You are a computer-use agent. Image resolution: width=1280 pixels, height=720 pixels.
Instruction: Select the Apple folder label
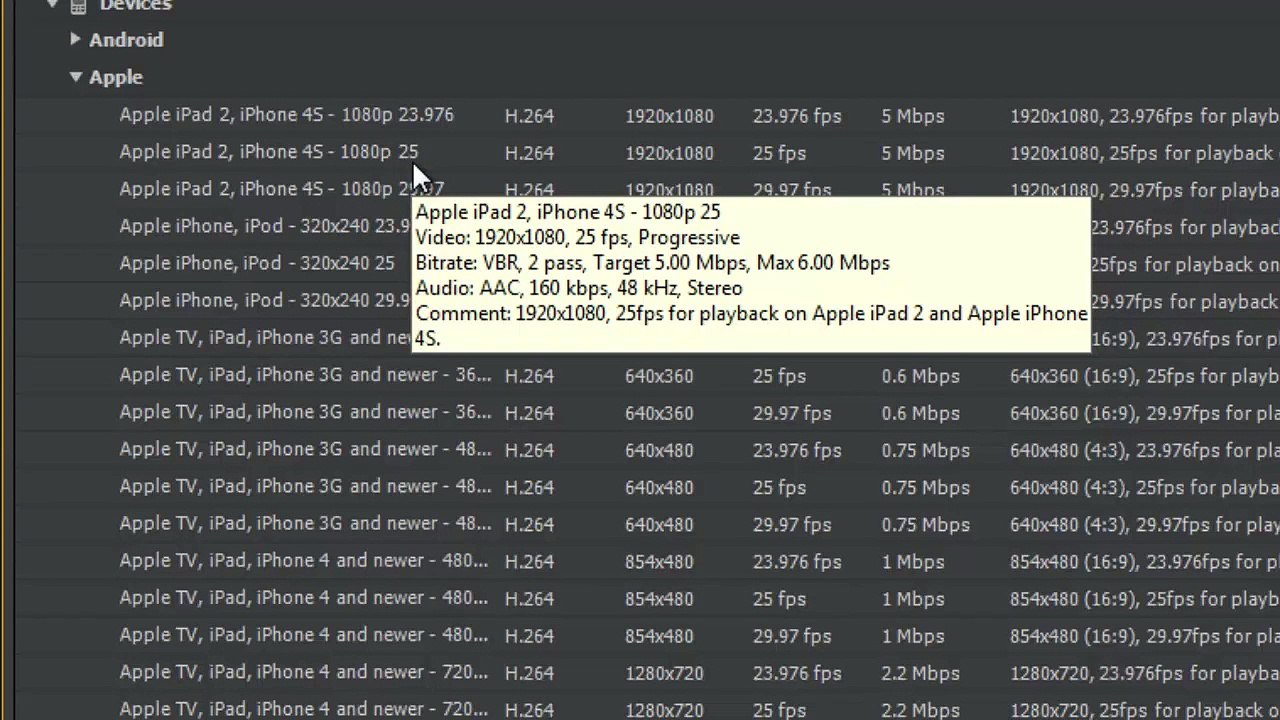click(x=116, y=77)
